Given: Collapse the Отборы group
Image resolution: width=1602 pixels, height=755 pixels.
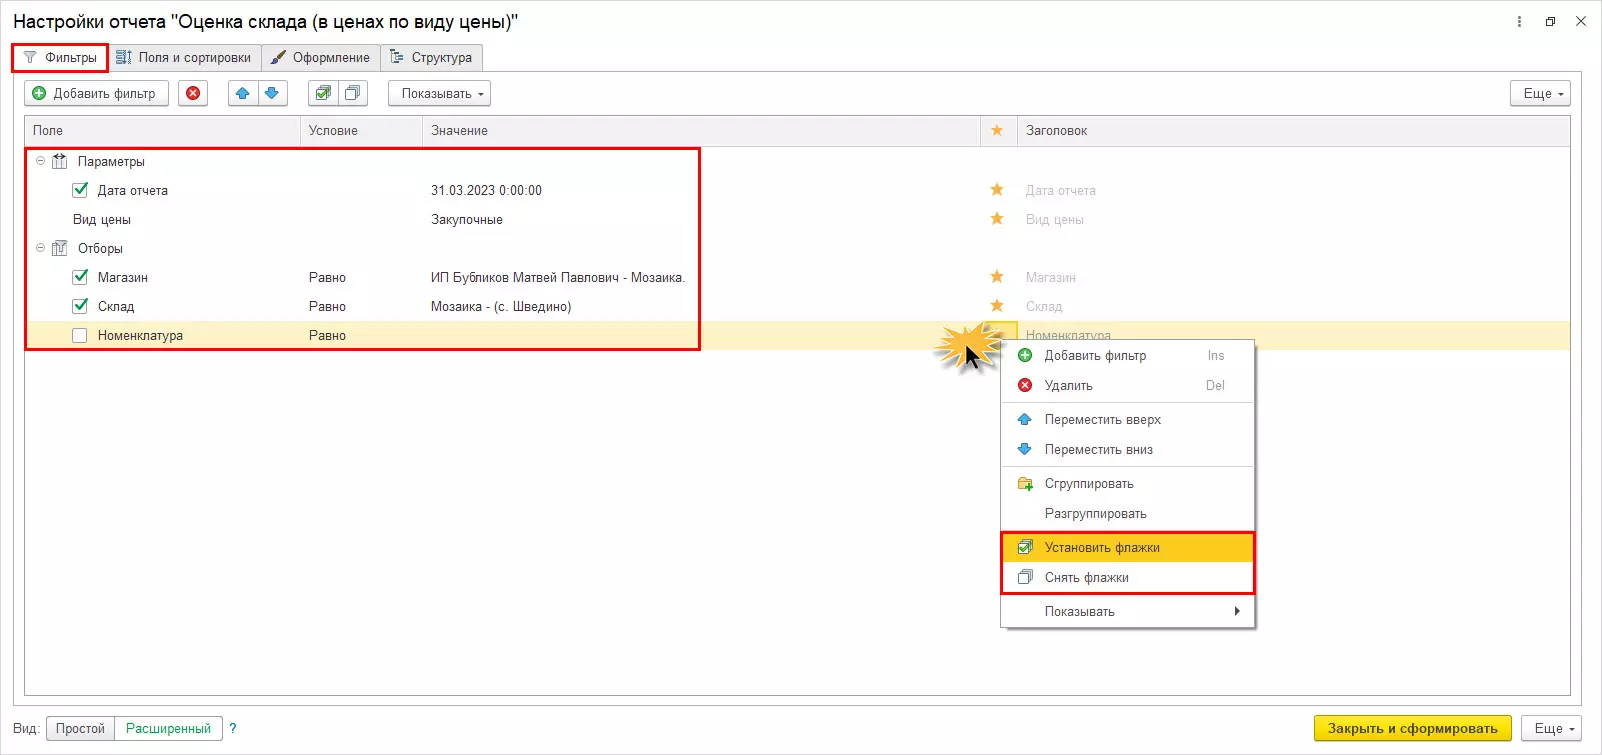Looking at the screenshot, I should click(x=41, y=248).
